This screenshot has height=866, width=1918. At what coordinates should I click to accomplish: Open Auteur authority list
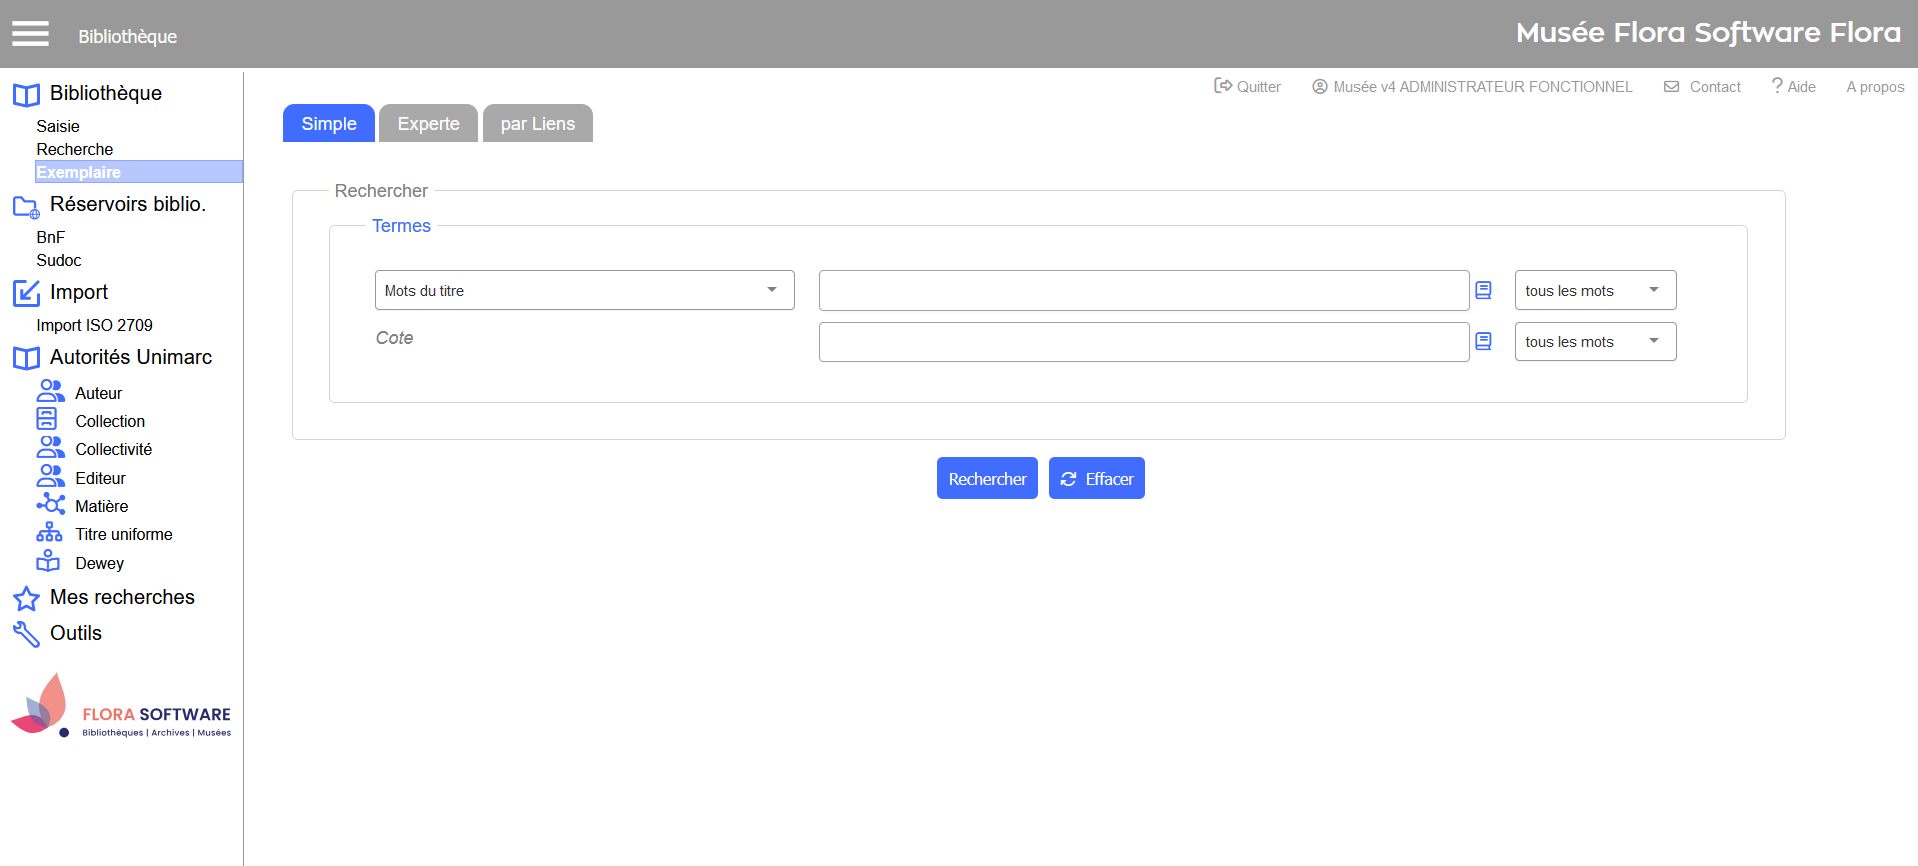click(x=99, y=393)
